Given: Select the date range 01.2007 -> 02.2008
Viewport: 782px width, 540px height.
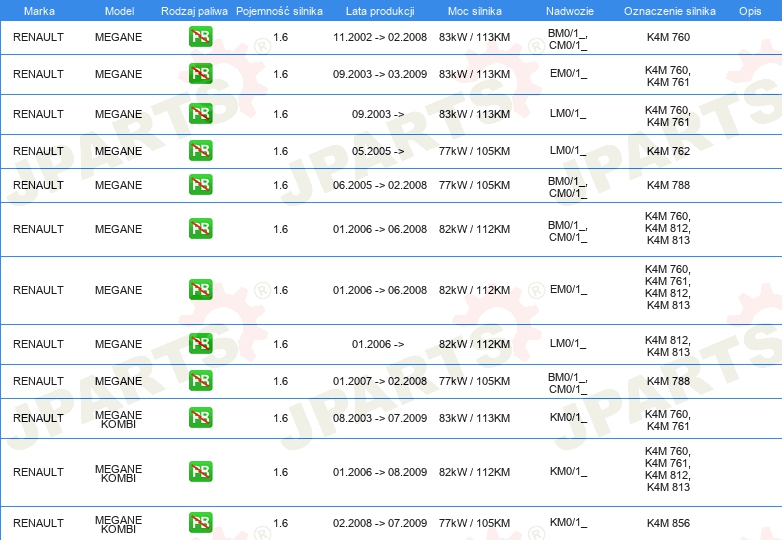Looking at the screenshot, I should 380,381.
